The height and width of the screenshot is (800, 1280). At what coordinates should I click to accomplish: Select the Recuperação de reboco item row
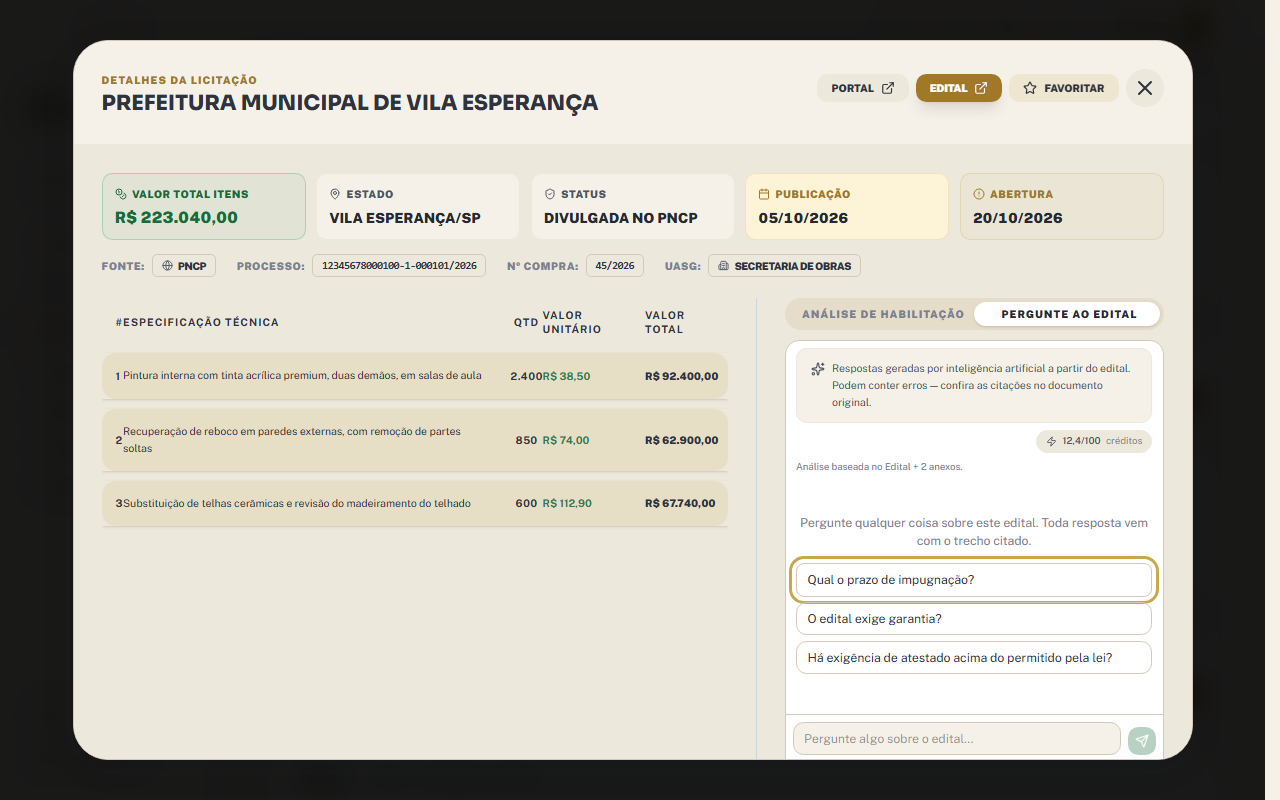coord(415,440)
